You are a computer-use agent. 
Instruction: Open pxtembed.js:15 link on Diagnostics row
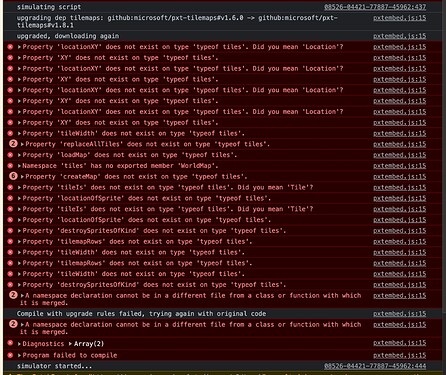(400, 343)
